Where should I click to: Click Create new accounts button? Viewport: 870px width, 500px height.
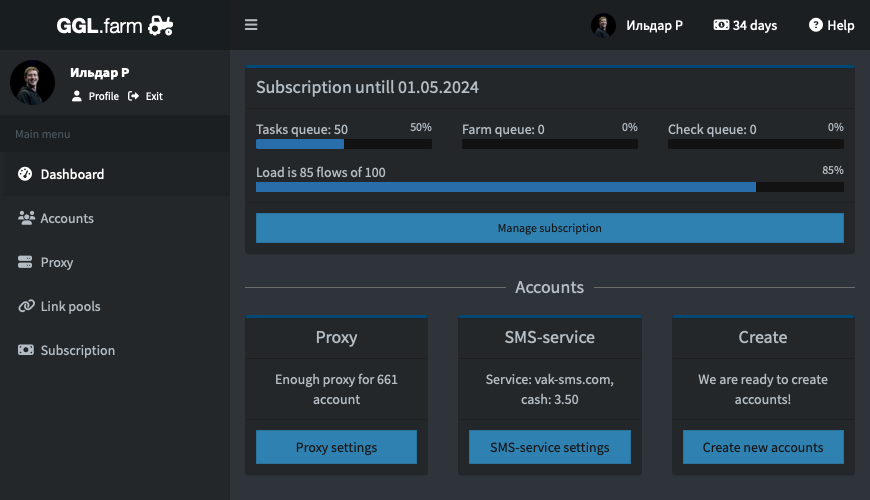(763, 447)
